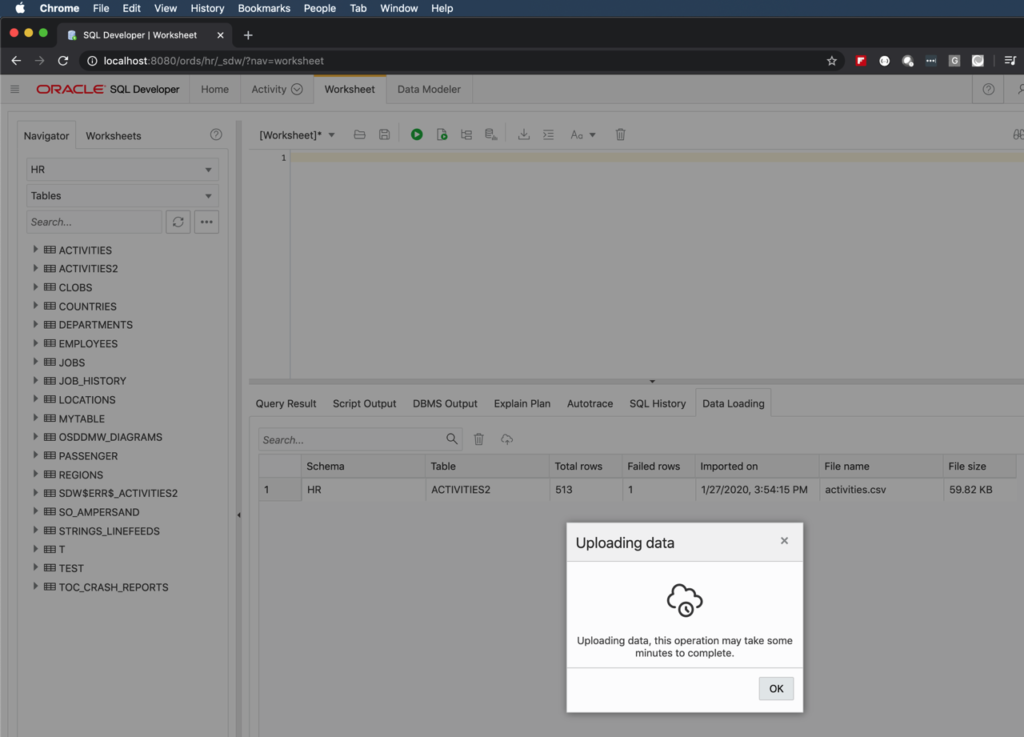The image size is (1024, 737).
Task: Click the Explain Plan toolbar icon
Action: [x=466, y=134]
